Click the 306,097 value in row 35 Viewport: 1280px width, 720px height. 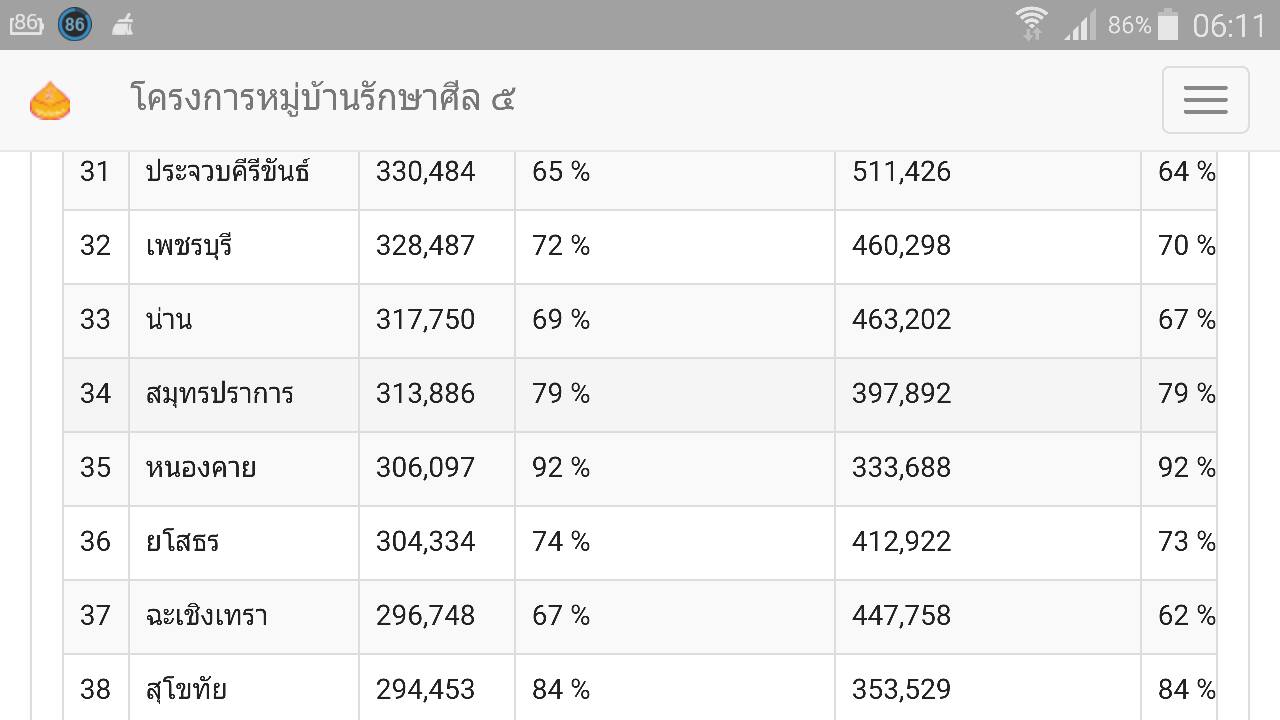425,468
